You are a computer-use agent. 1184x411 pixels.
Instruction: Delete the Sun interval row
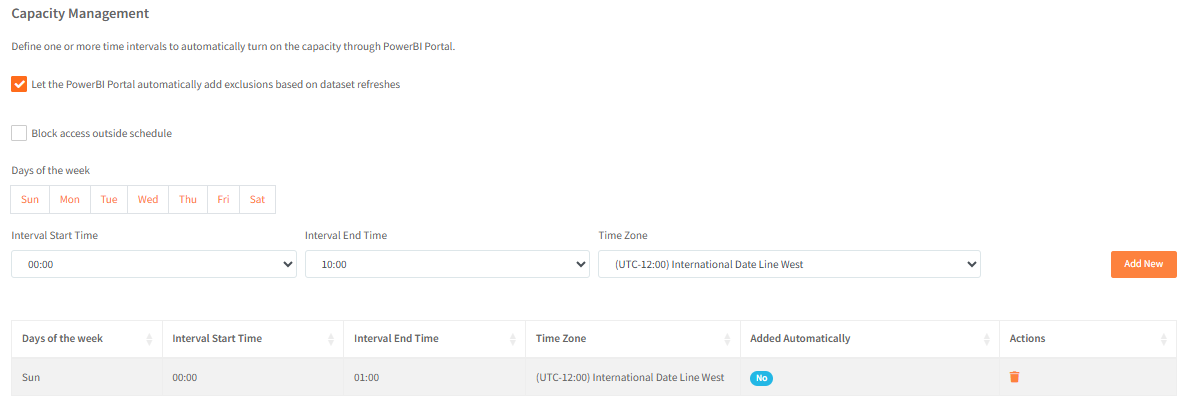pos(1014,377)
